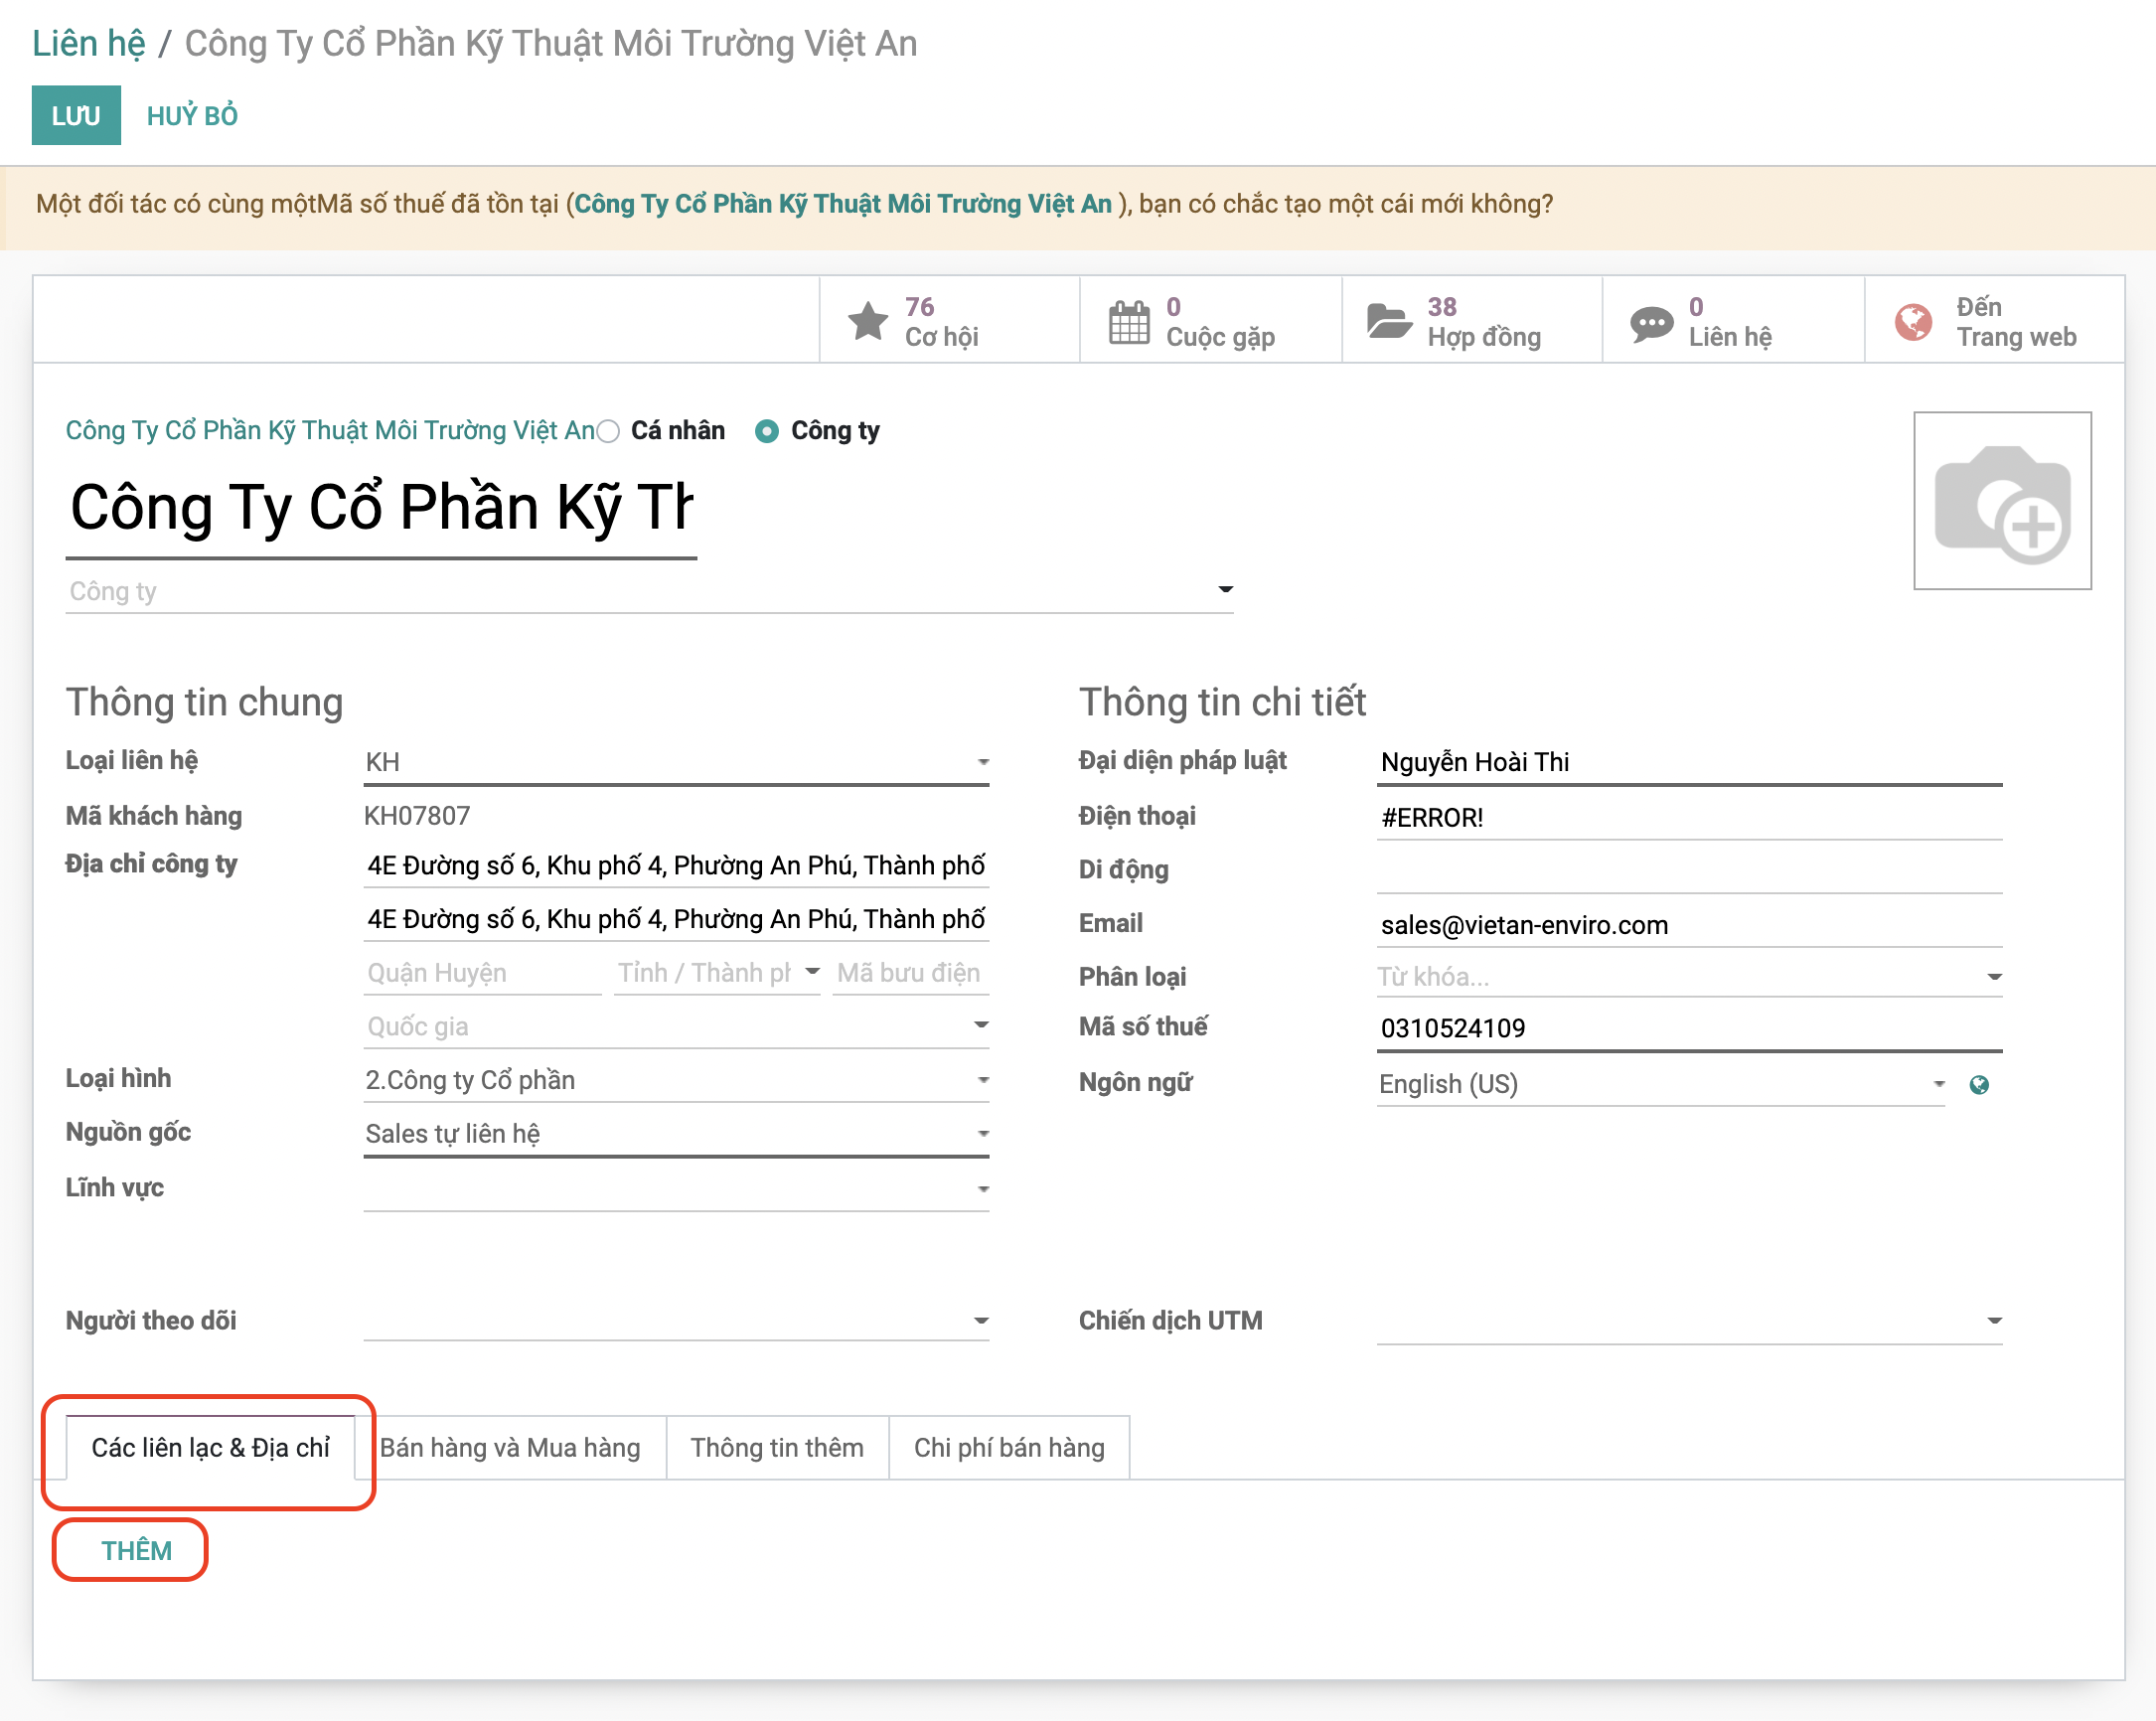Open the Phân loại tags dropdown

pyautogui.click(x=1993, y=977)
